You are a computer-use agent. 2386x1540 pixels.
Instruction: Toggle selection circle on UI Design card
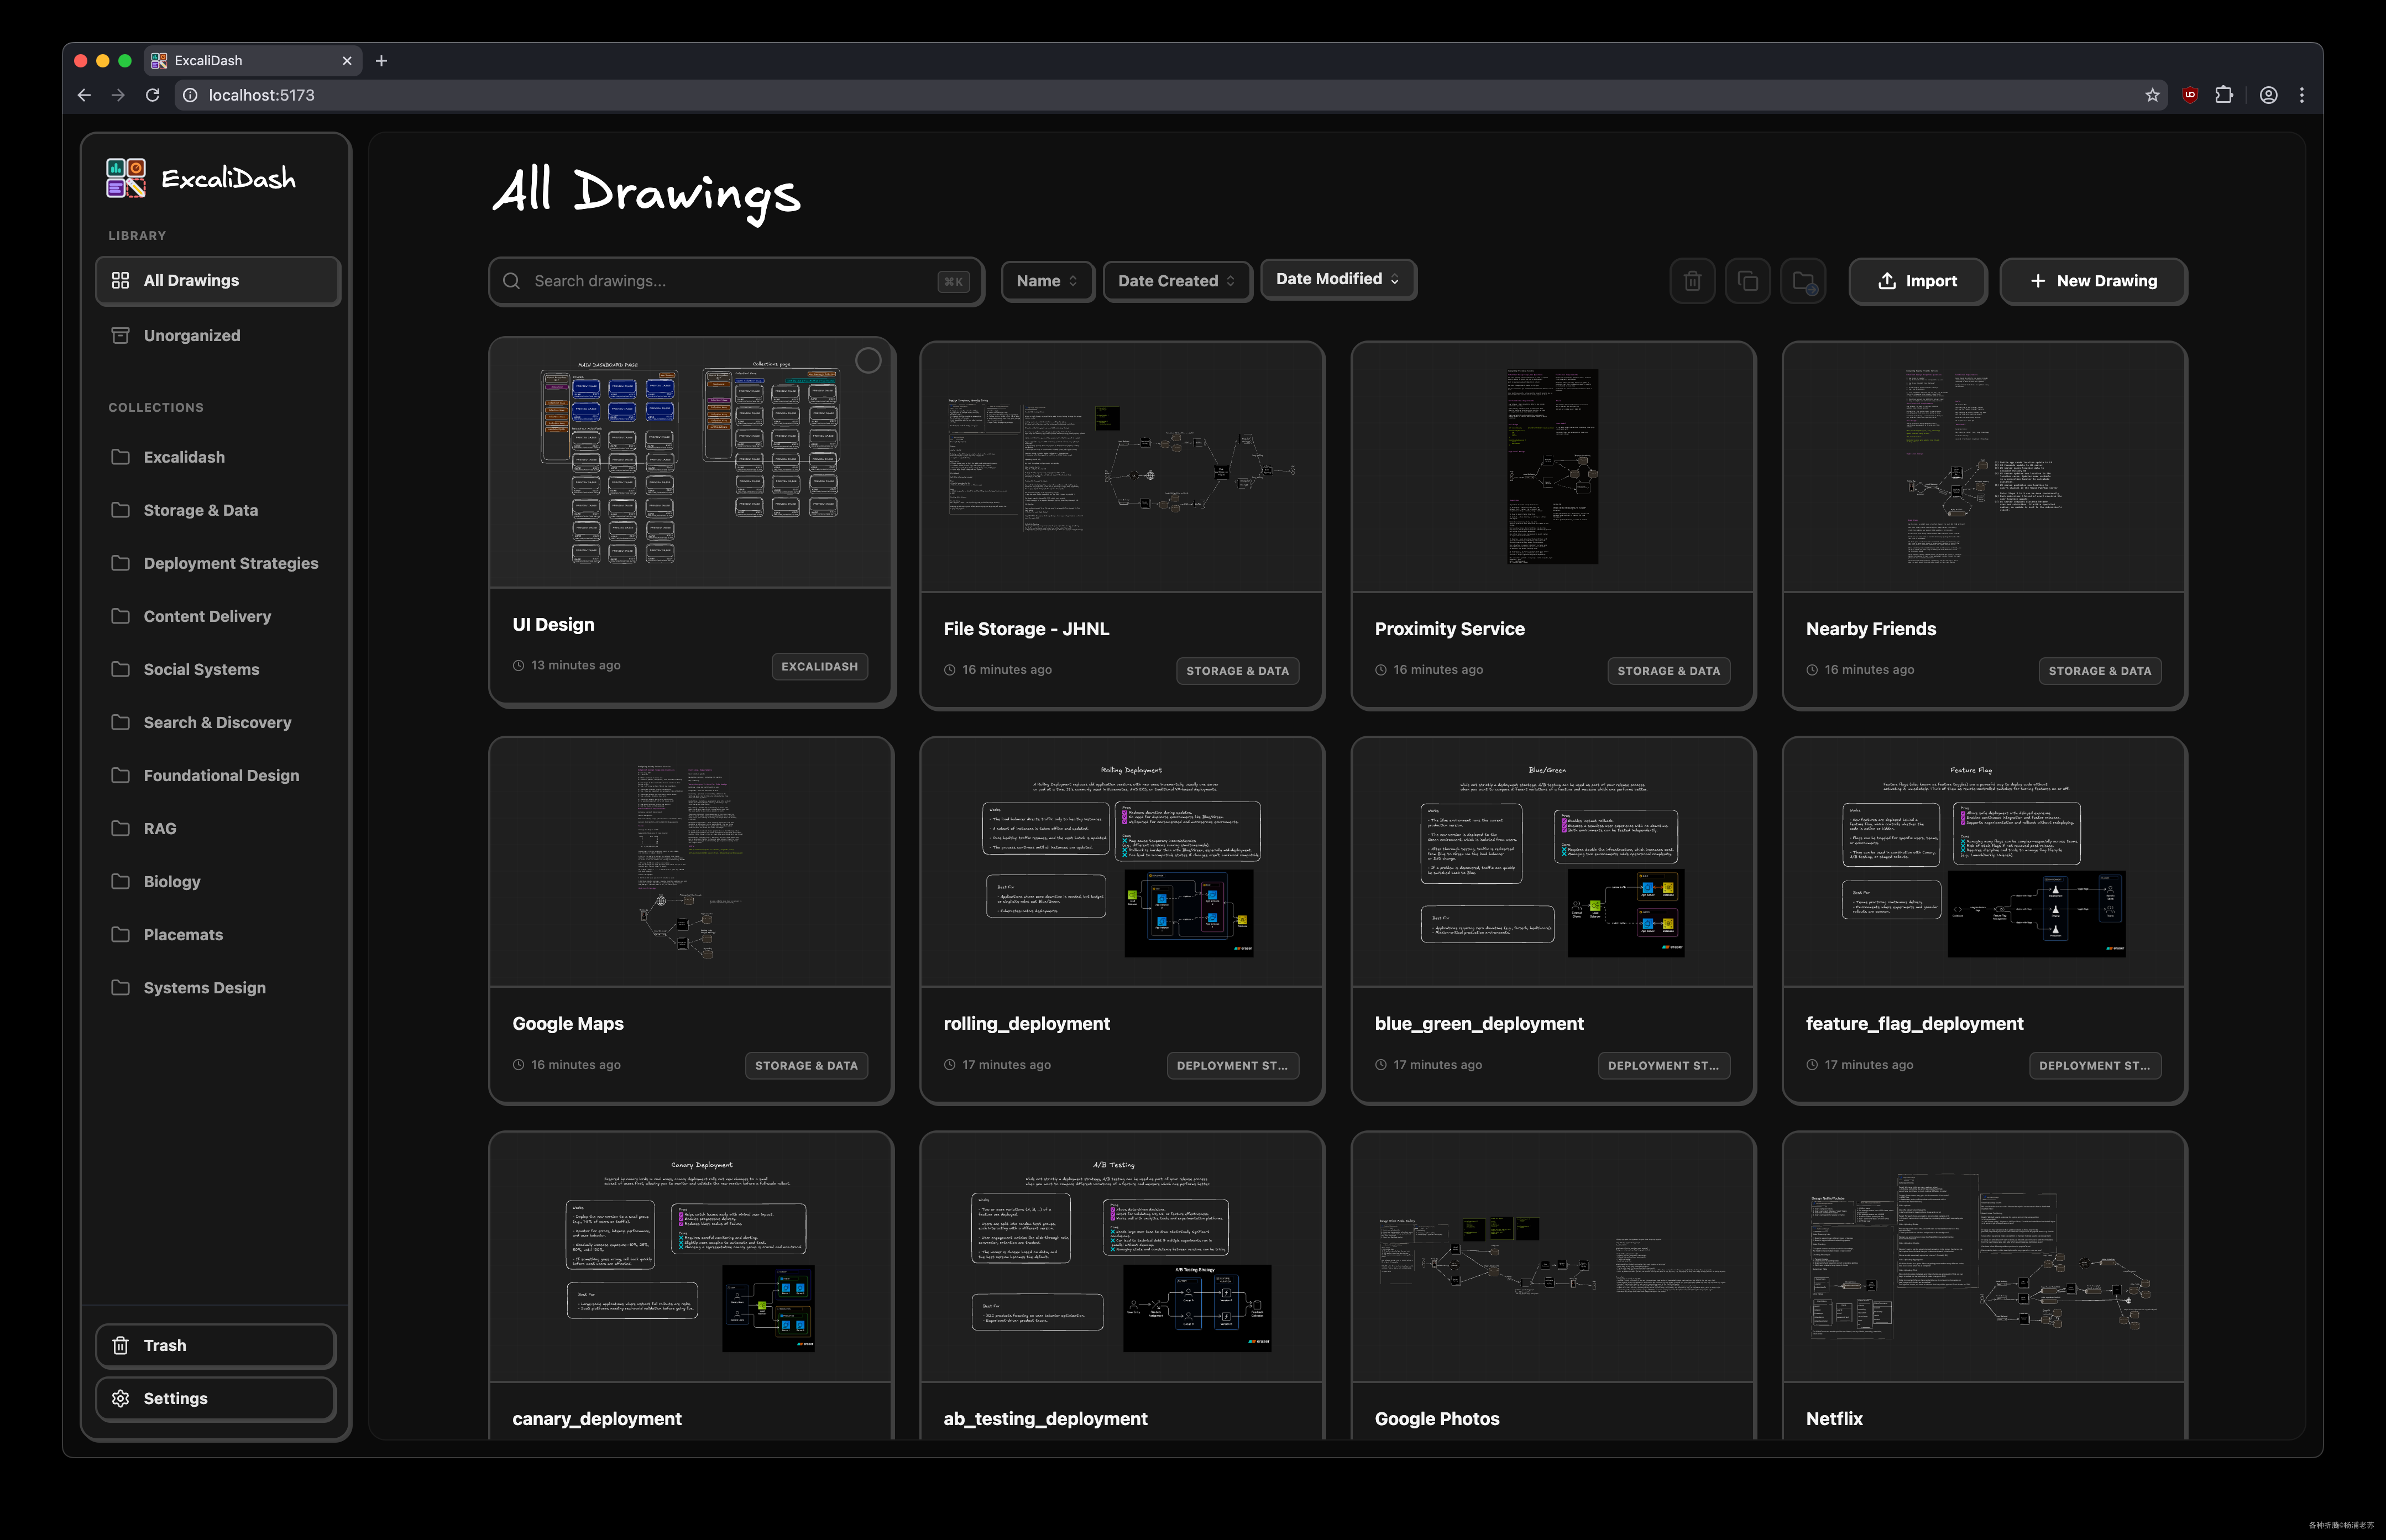pos(868,361)
